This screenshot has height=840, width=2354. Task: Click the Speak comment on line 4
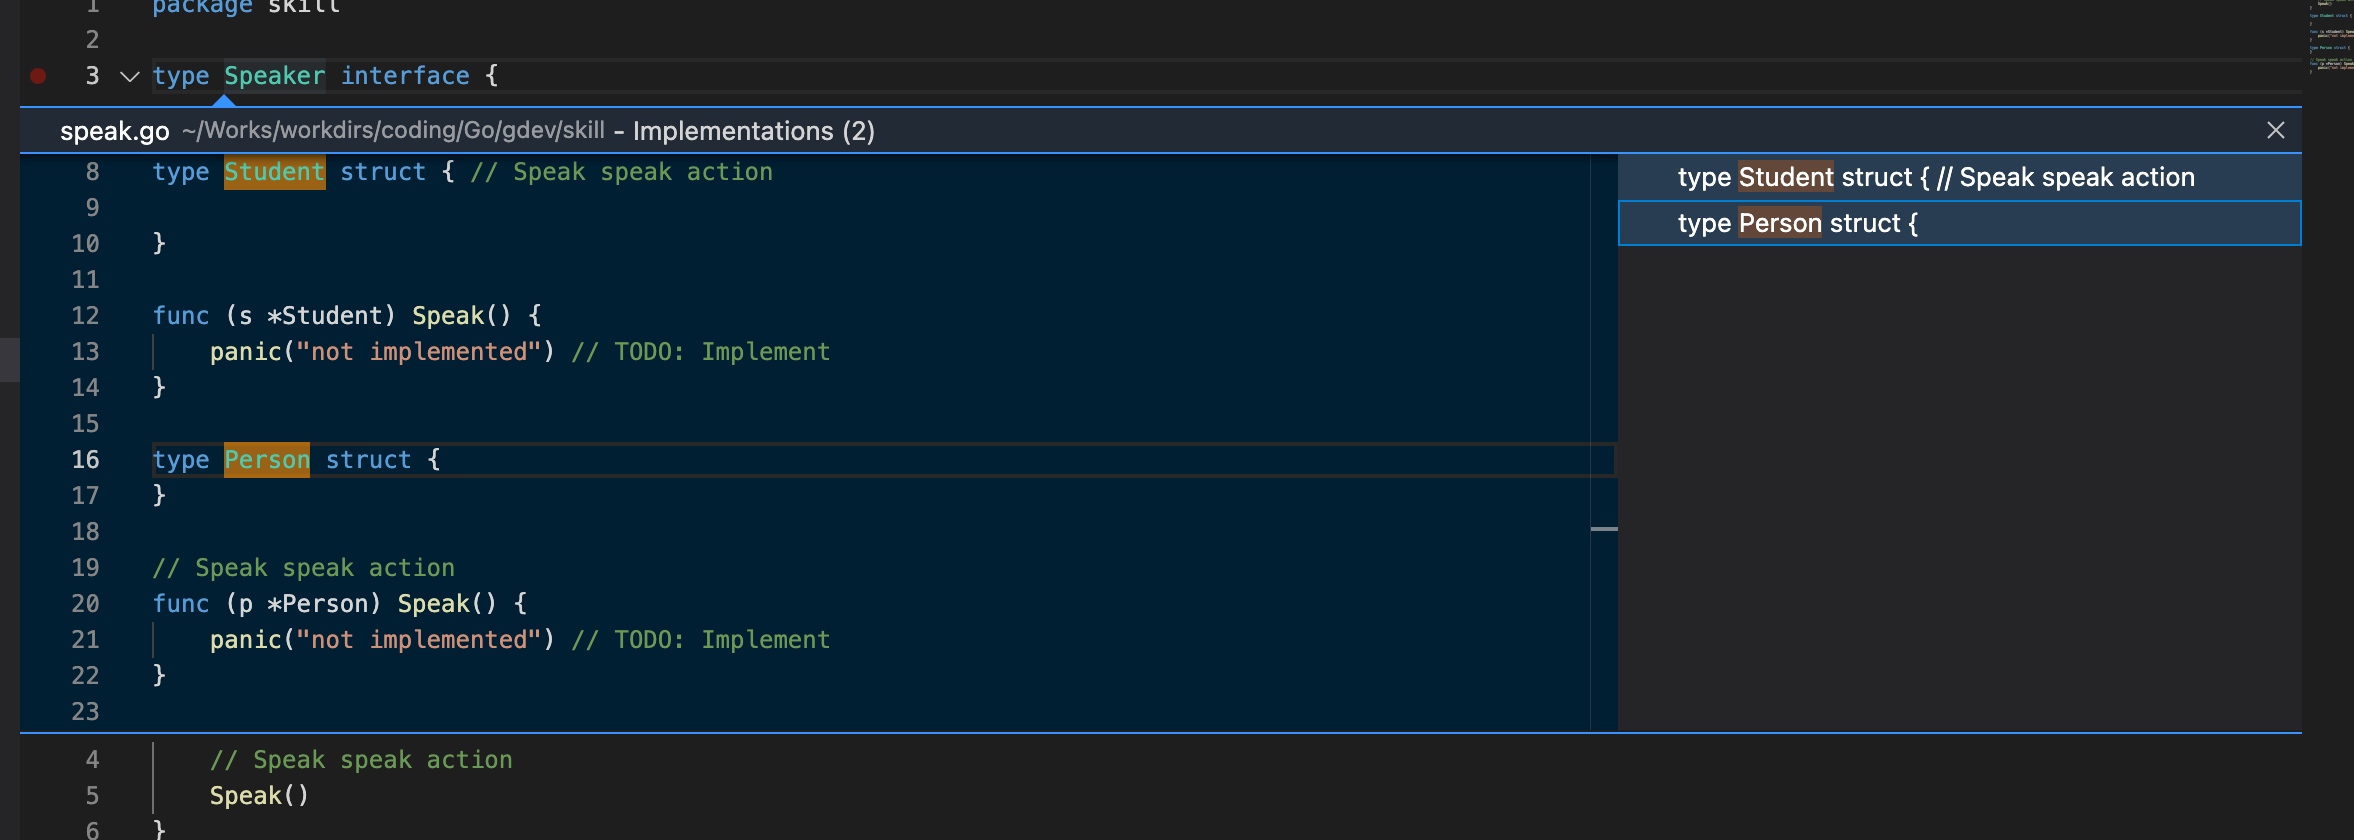coord(360,760)
